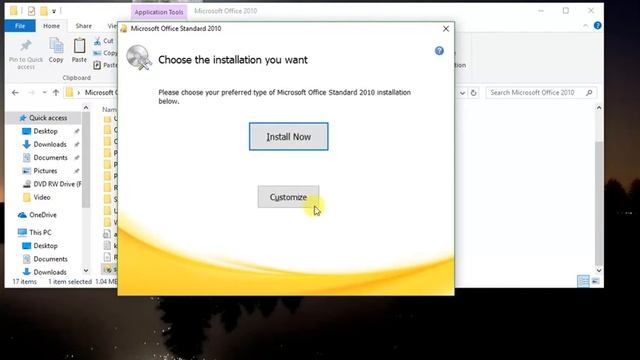Screen dimensions: 640x360
Task: Click the This PC computer icon
Action: pos(22,232)
